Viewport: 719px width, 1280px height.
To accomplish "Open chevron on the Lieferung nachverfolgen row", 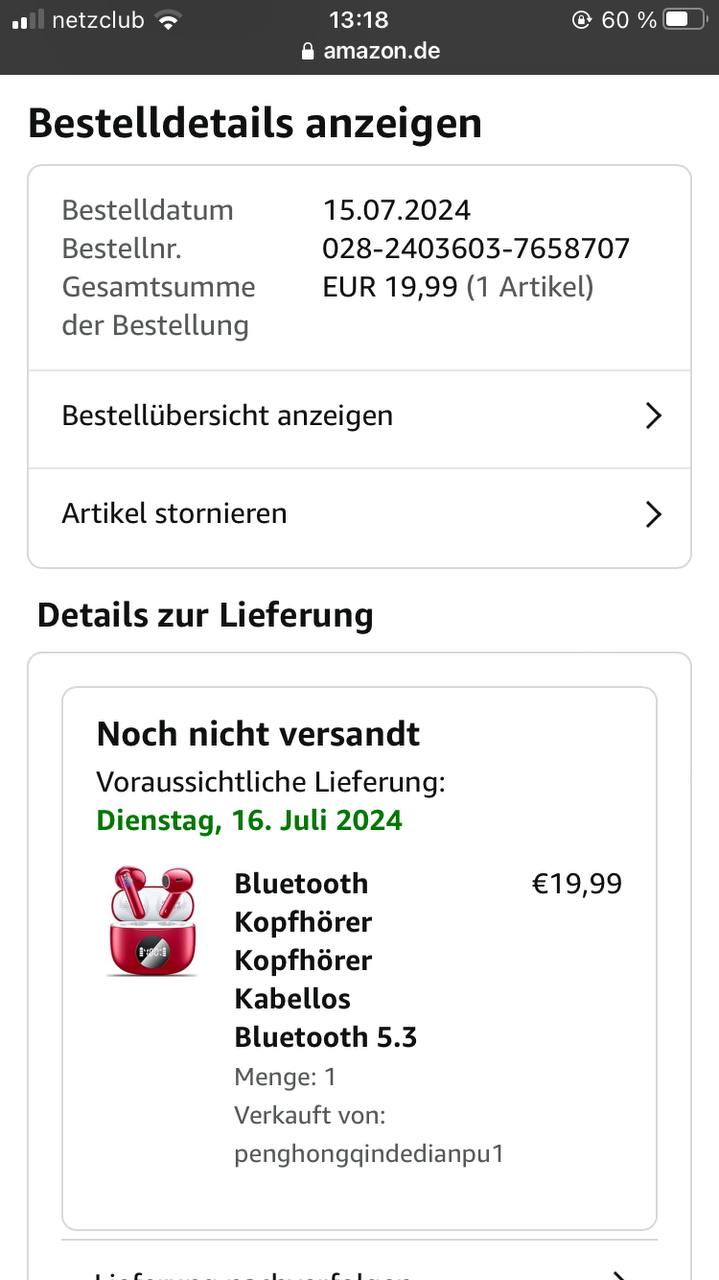I will [620, 1274].
